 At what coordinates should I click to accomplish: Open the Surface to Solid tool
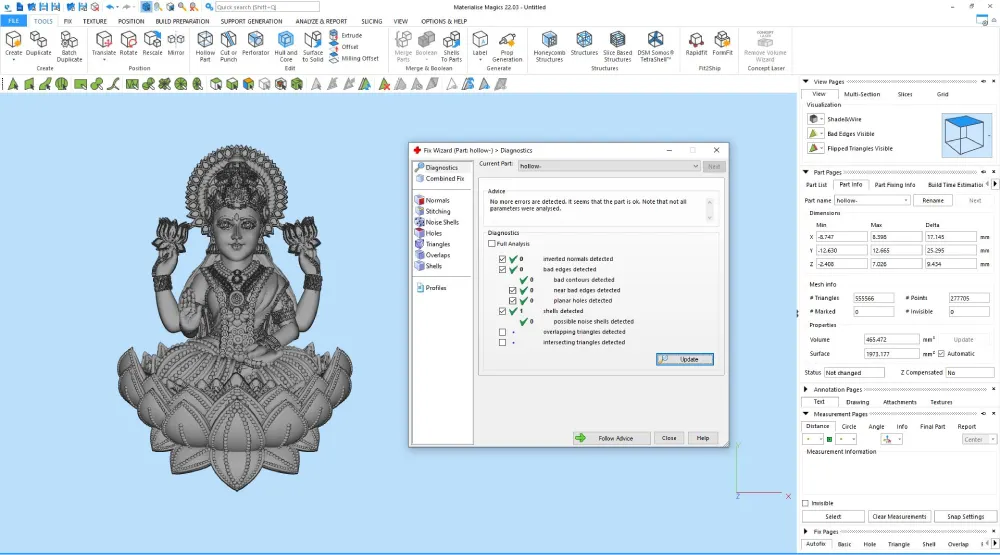[312, 47]
